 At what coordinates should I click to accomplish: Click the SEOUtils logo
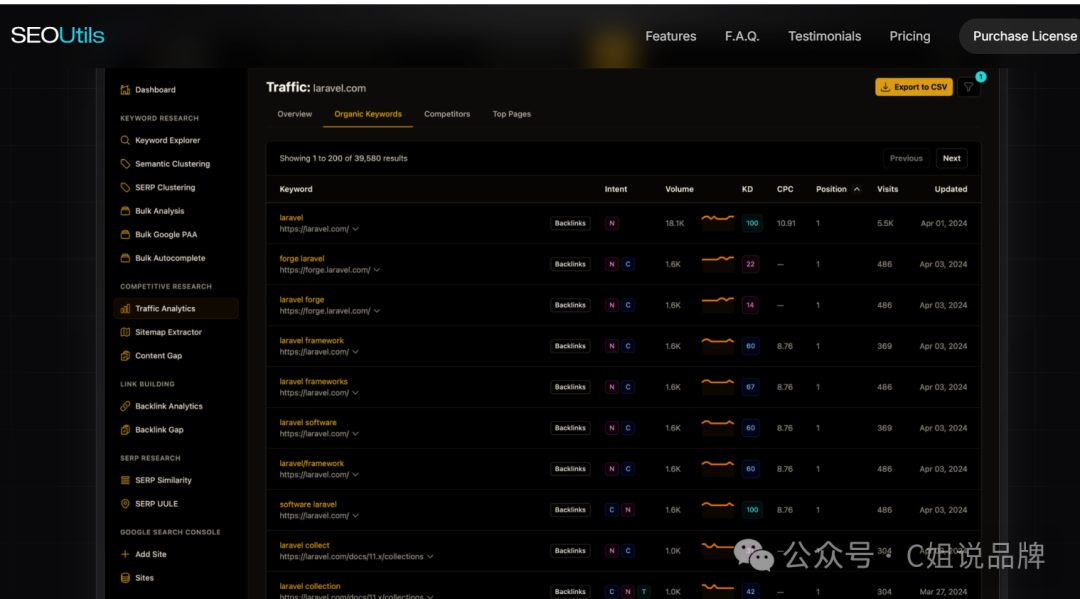(x=58, y=35)
